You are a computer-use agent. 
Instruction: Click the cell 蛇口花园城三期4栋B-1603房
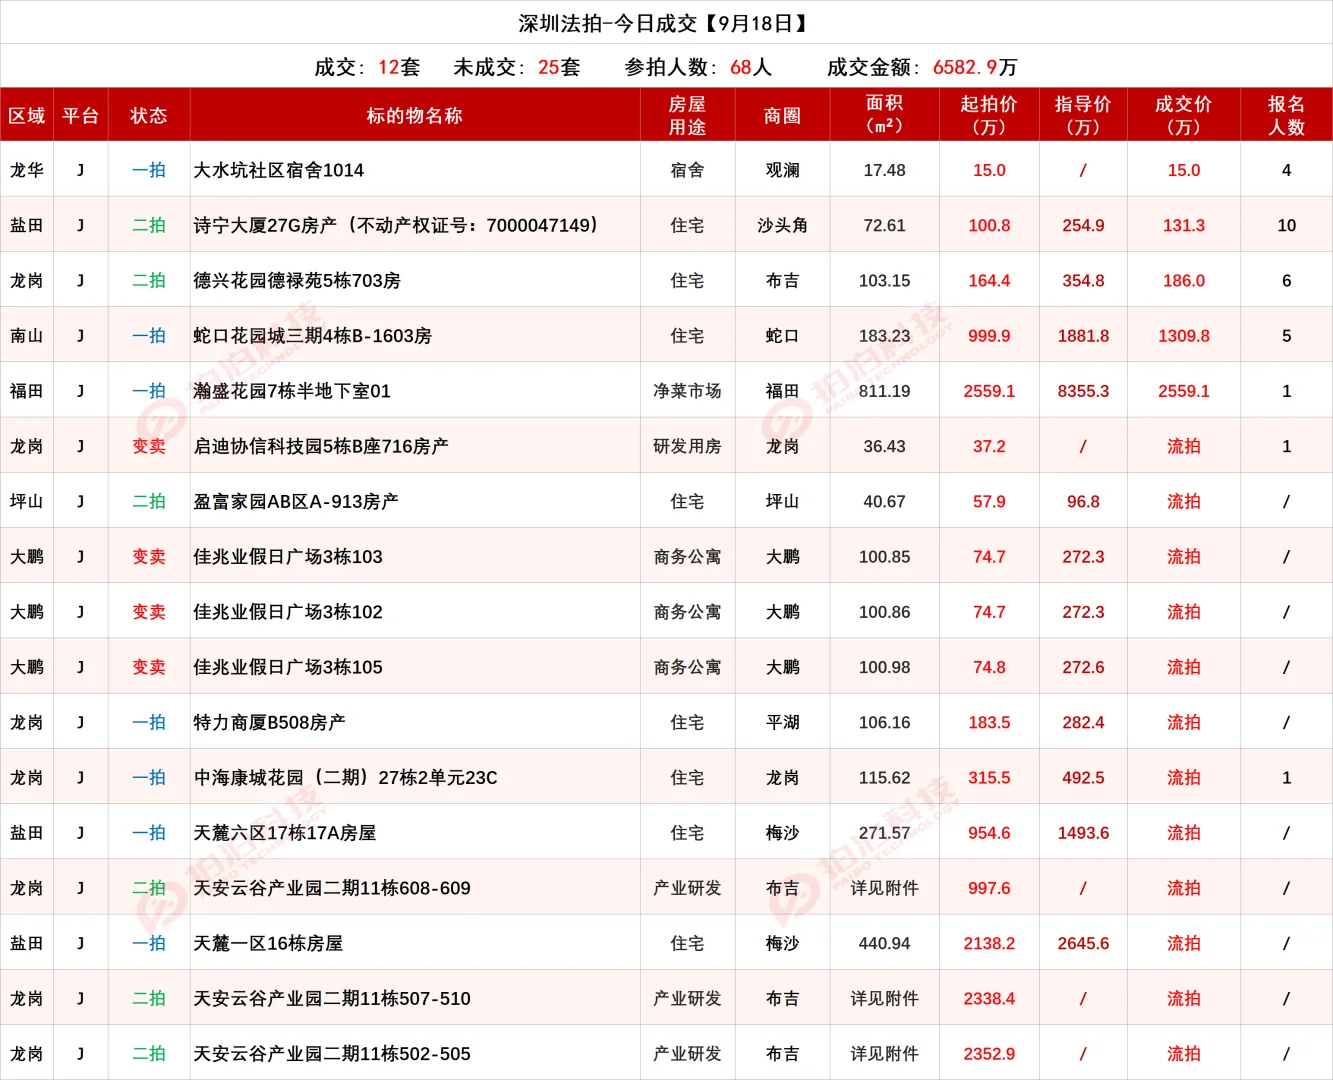415,336
